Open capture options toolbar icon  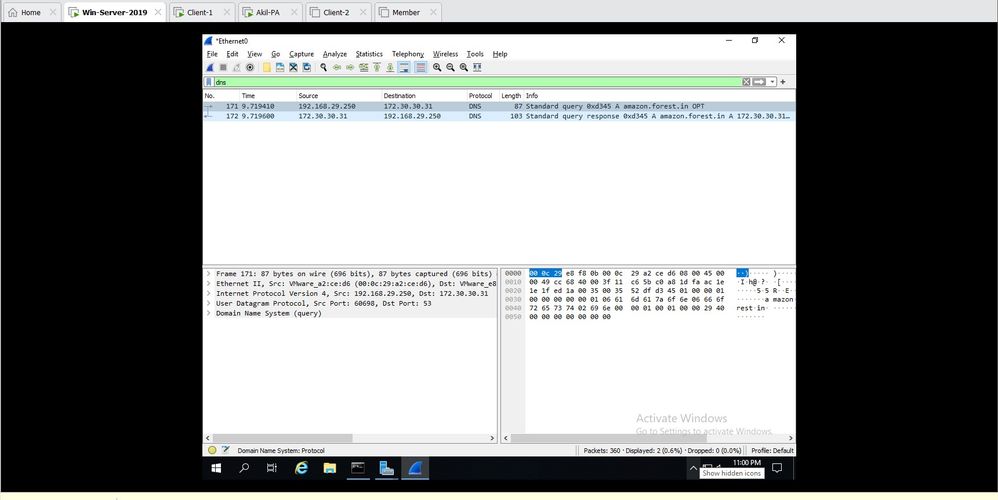point(250,67)
